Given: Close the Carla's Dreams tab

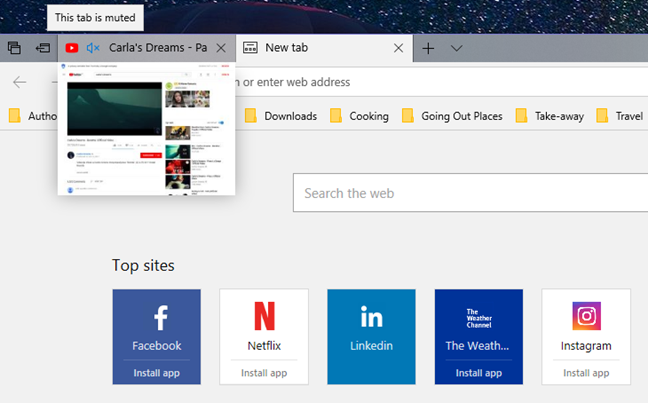Looking at the screenshot, I should 221,48.
